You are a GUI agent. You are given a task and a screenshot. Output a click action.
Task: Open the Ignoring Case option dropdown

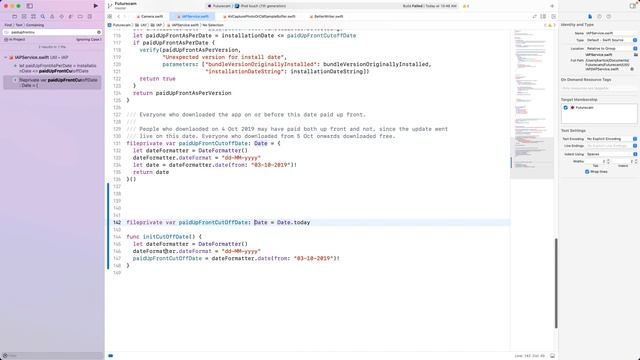click(x=88, y=40)
